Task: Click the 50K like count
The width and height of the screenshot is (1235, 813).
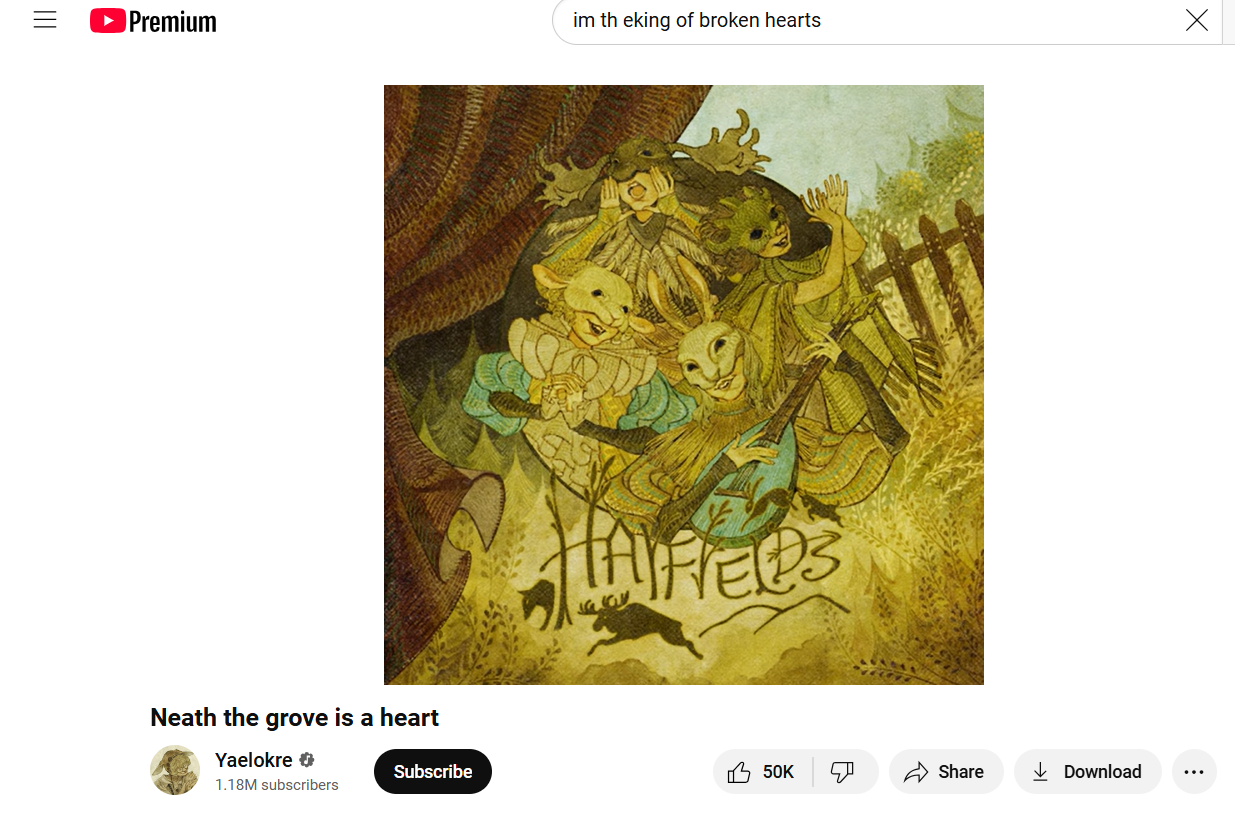Action: pyautogui.click(x=778, y=772)
